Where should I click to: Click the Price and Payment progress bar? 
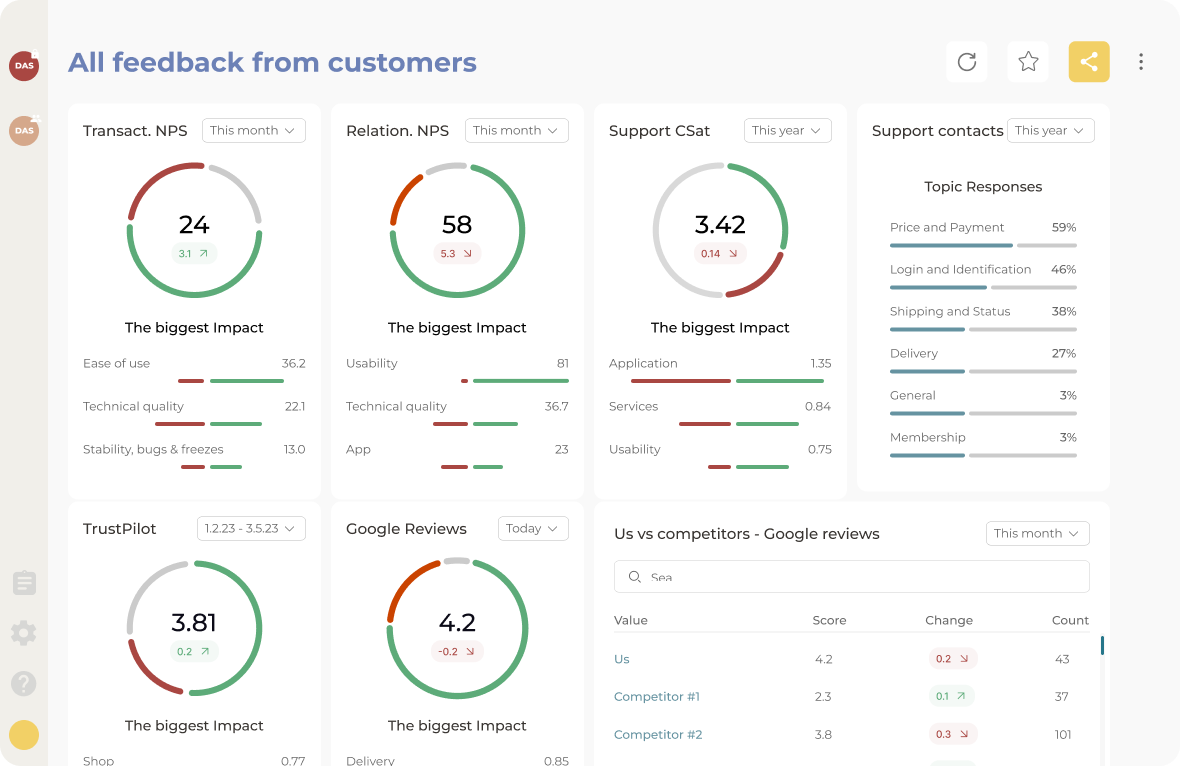pyautogui.click(x=983, y=243)
